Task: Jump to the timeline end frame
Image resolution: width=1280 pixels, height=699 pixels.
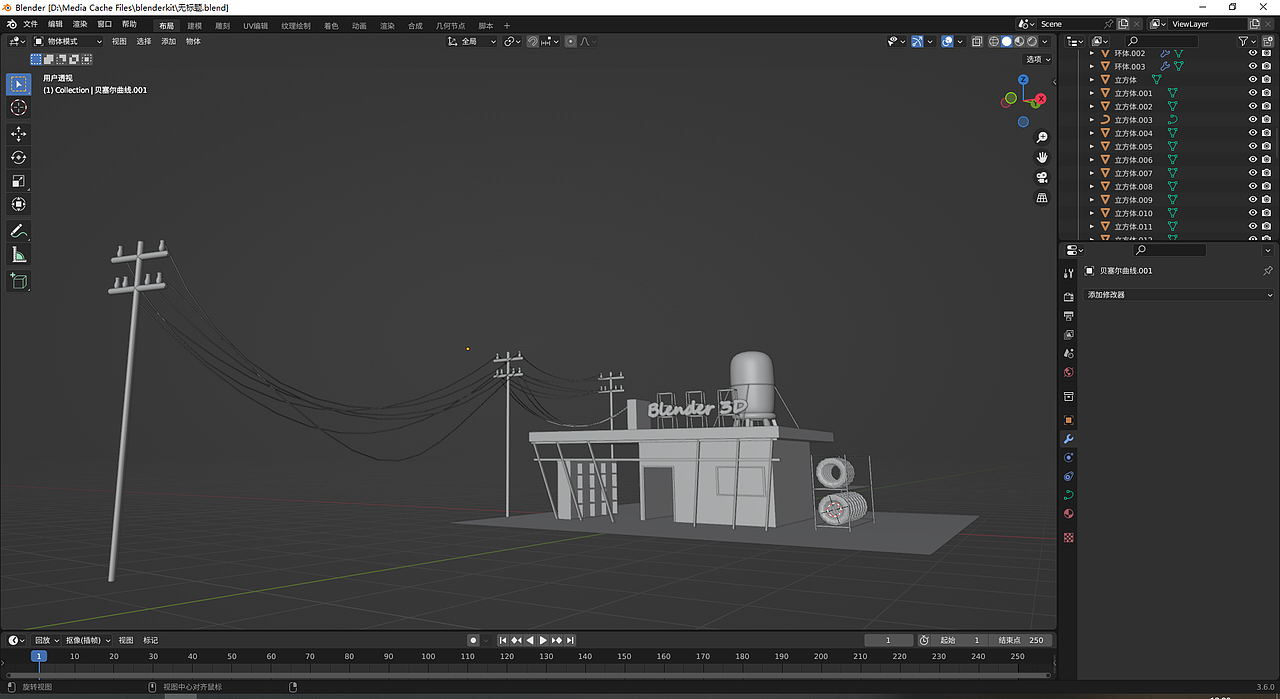Action: click(x=570, y=640)
